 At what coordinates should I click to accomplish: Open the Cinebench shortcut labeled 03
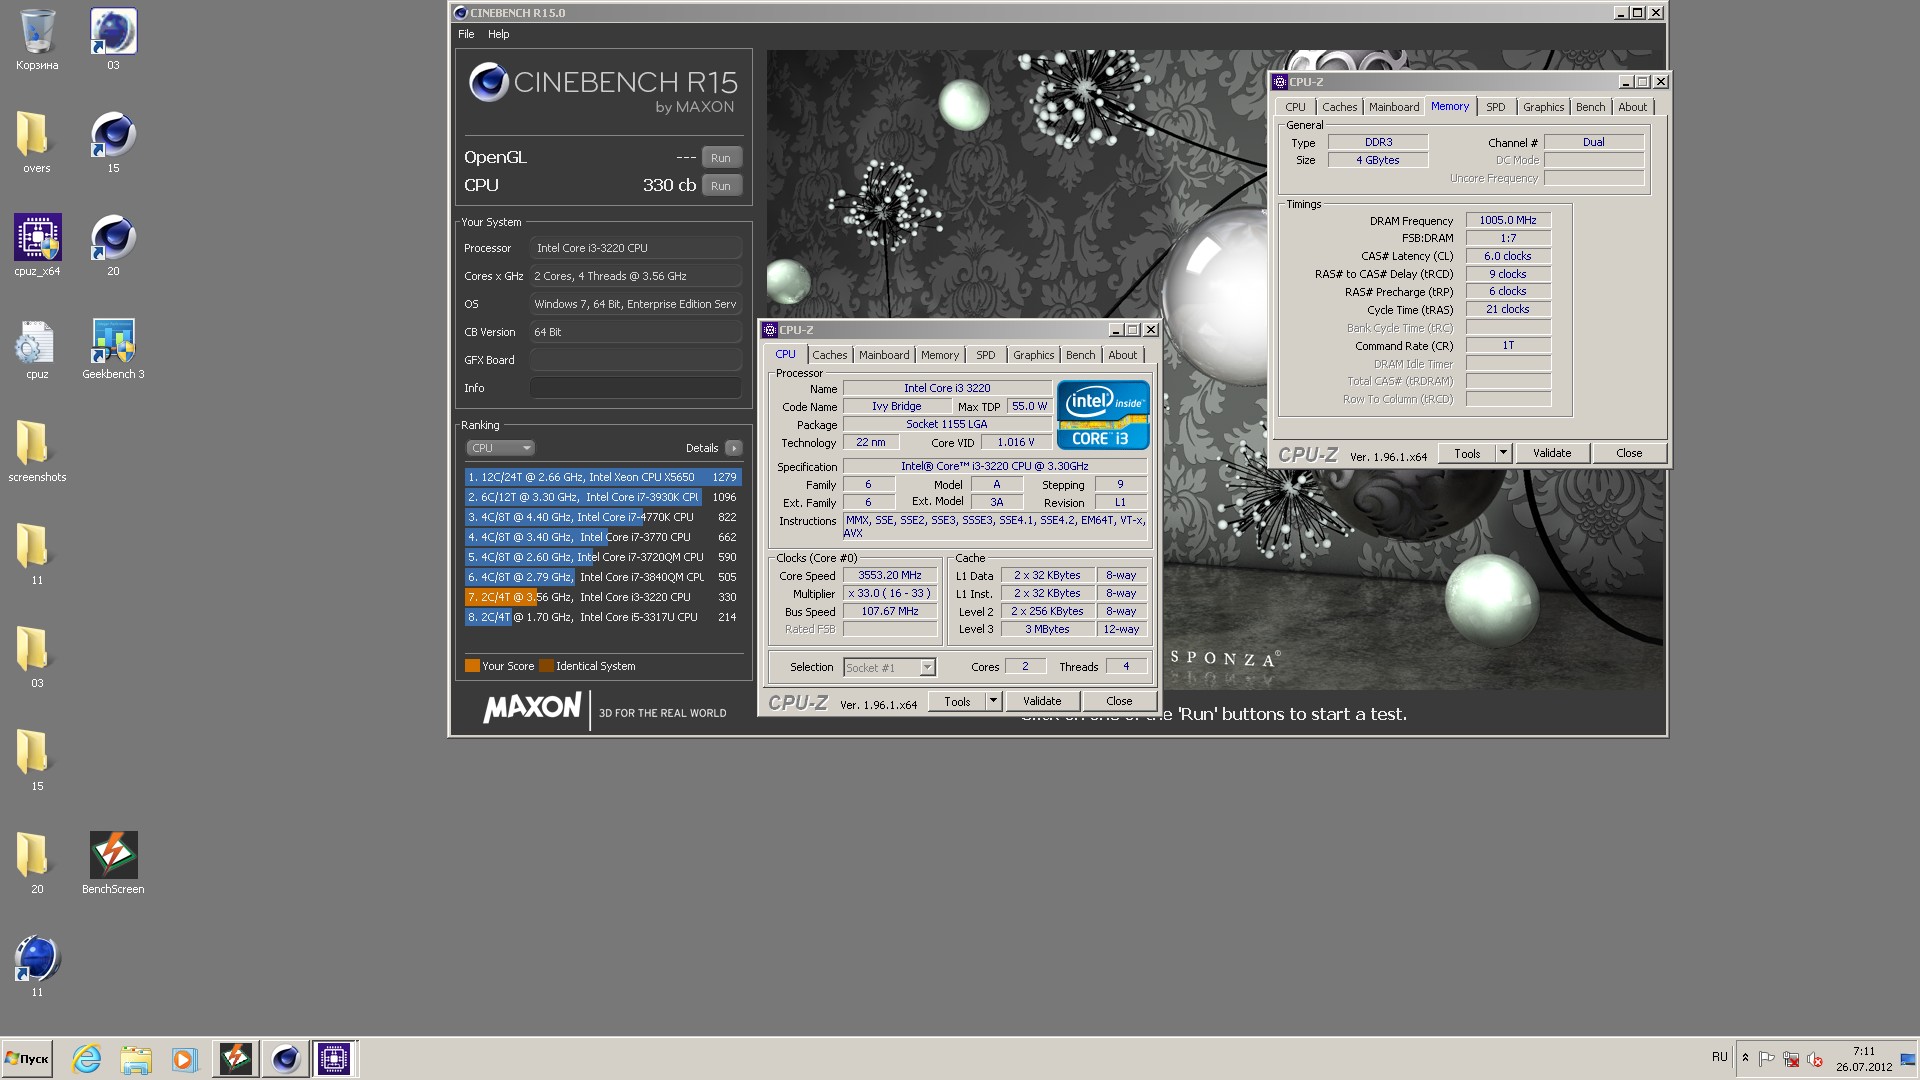[x=113, y=40]
